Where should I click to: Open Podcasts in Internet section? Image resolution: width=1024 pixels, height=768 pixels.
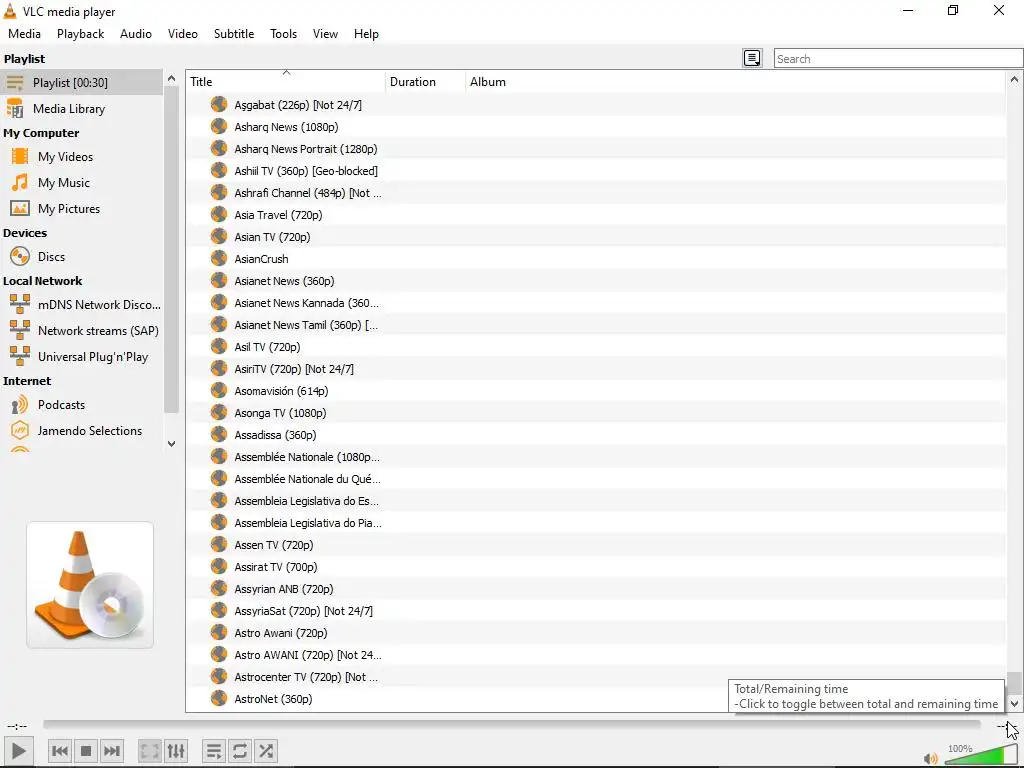click(81, 405)
